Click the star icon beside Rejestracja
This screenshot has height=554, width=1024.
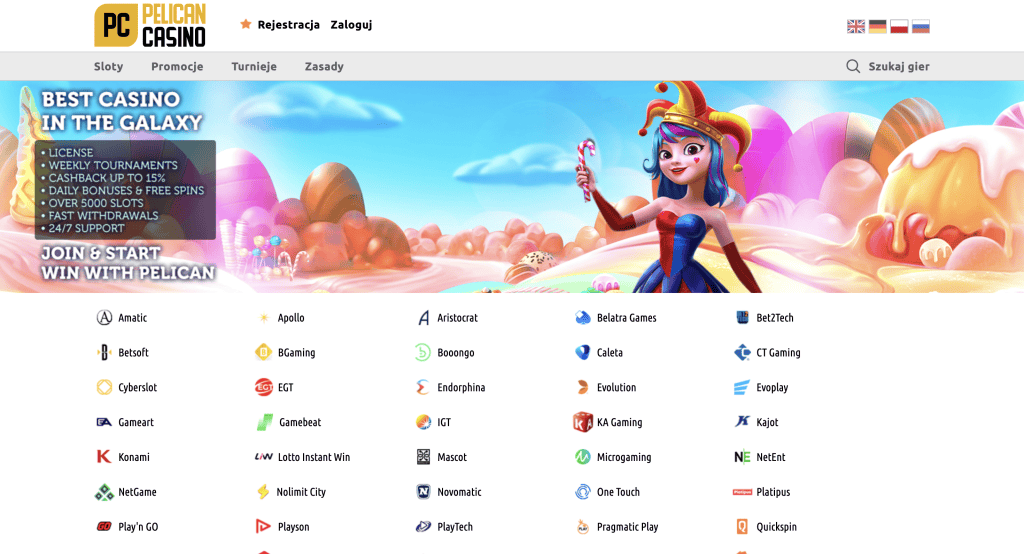[246, 24]
